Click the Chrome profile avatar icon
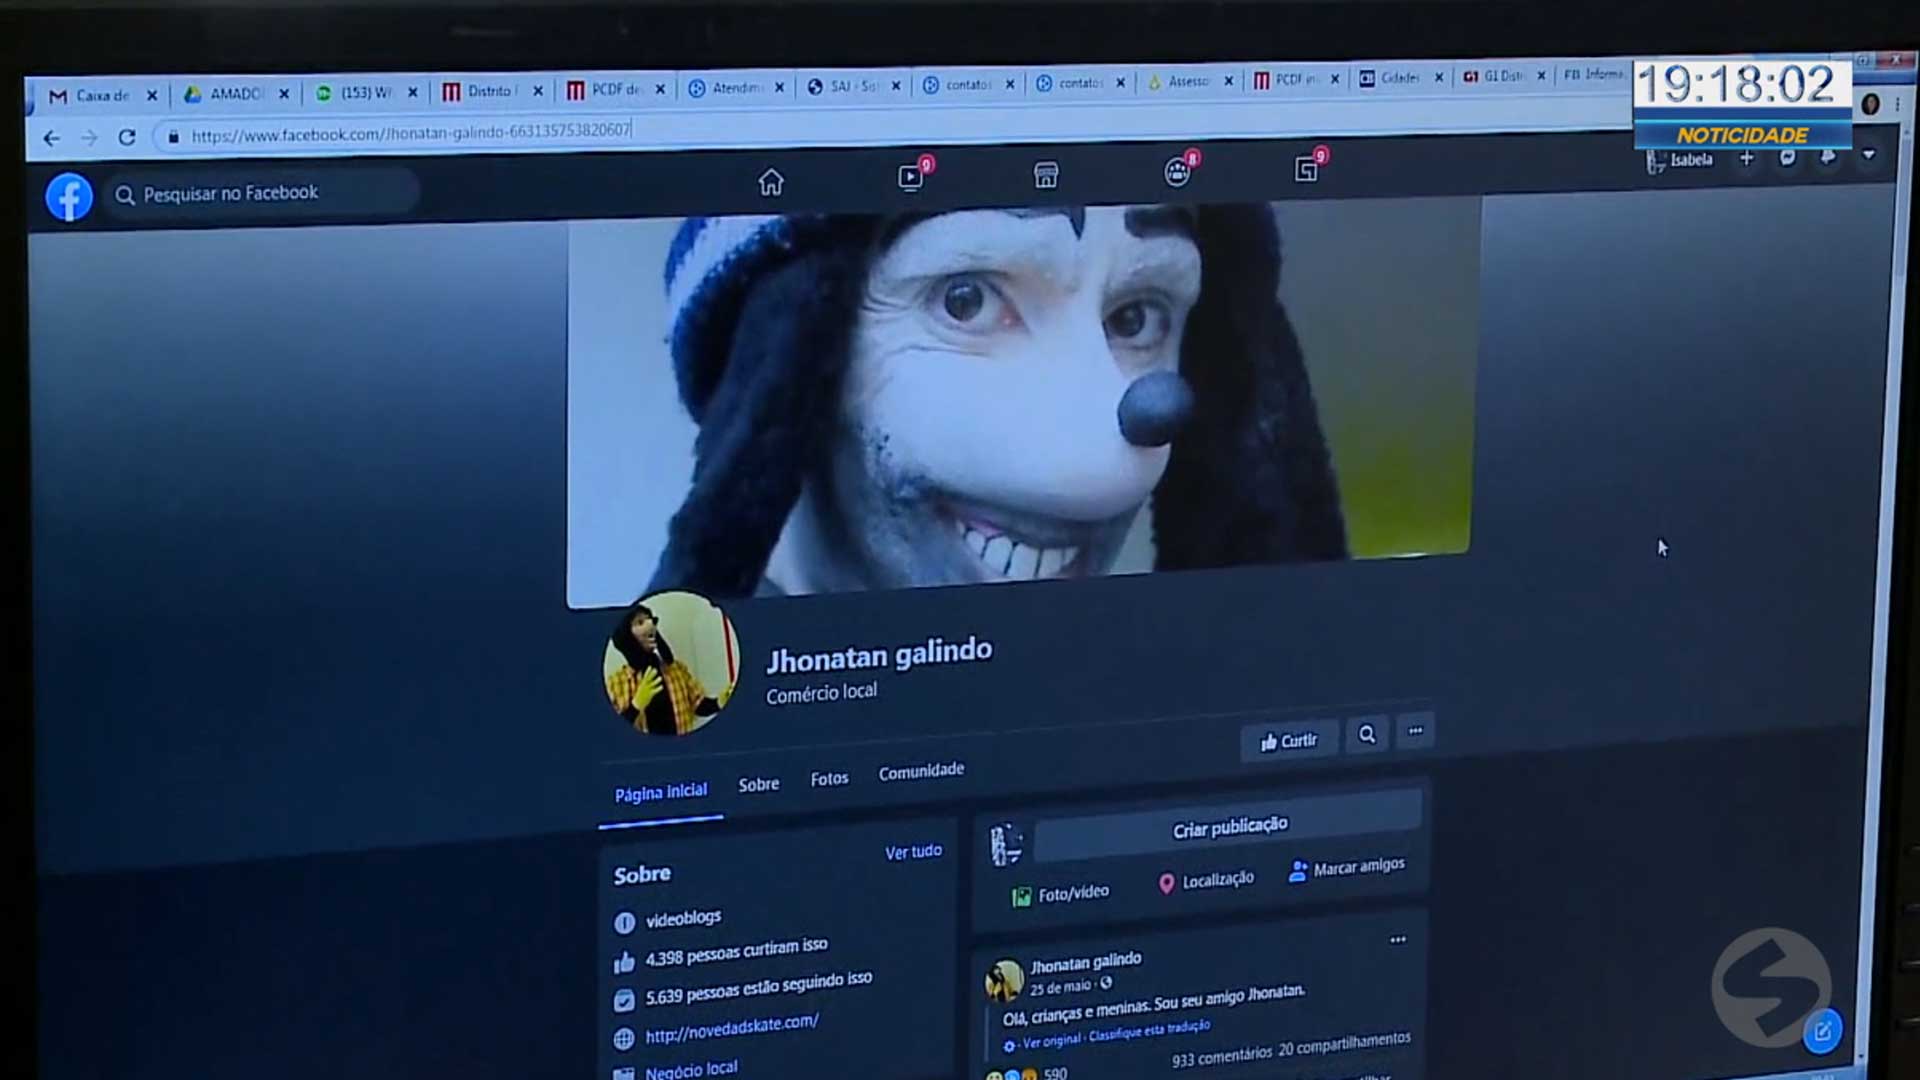Image resolution: width=1920 pixels, height=1080 pixels. (x=1870, y=104)
